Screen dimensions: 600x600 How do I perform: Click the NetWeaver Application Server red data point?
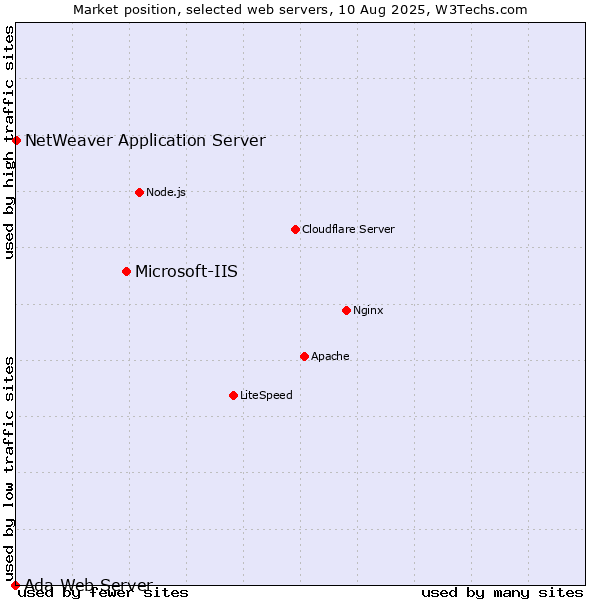[x=16, y=141]
